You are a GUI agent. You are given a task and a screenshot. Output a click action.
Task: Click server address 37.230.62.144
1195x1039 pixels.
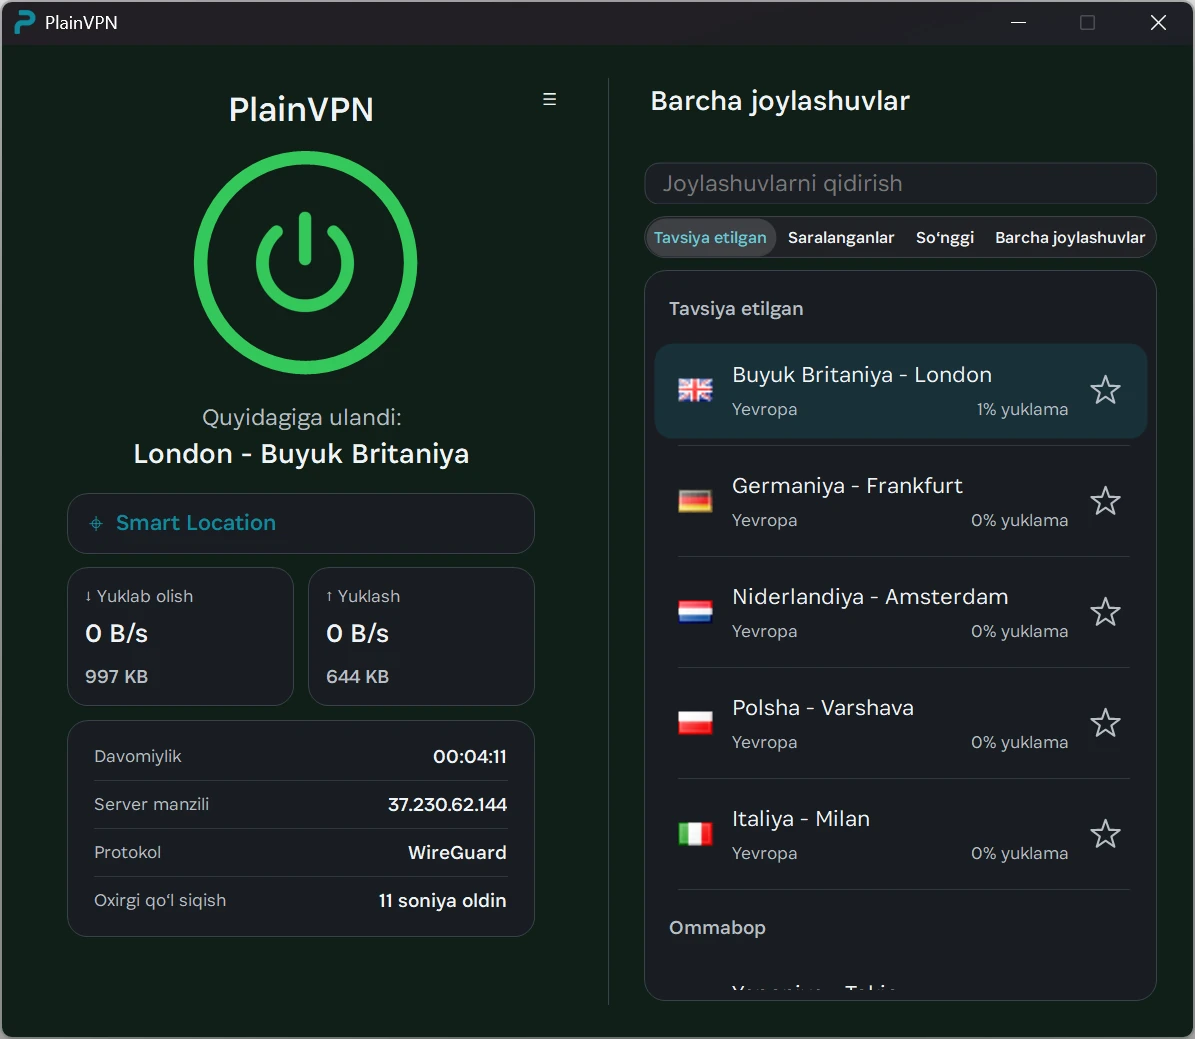pos(447,804)
